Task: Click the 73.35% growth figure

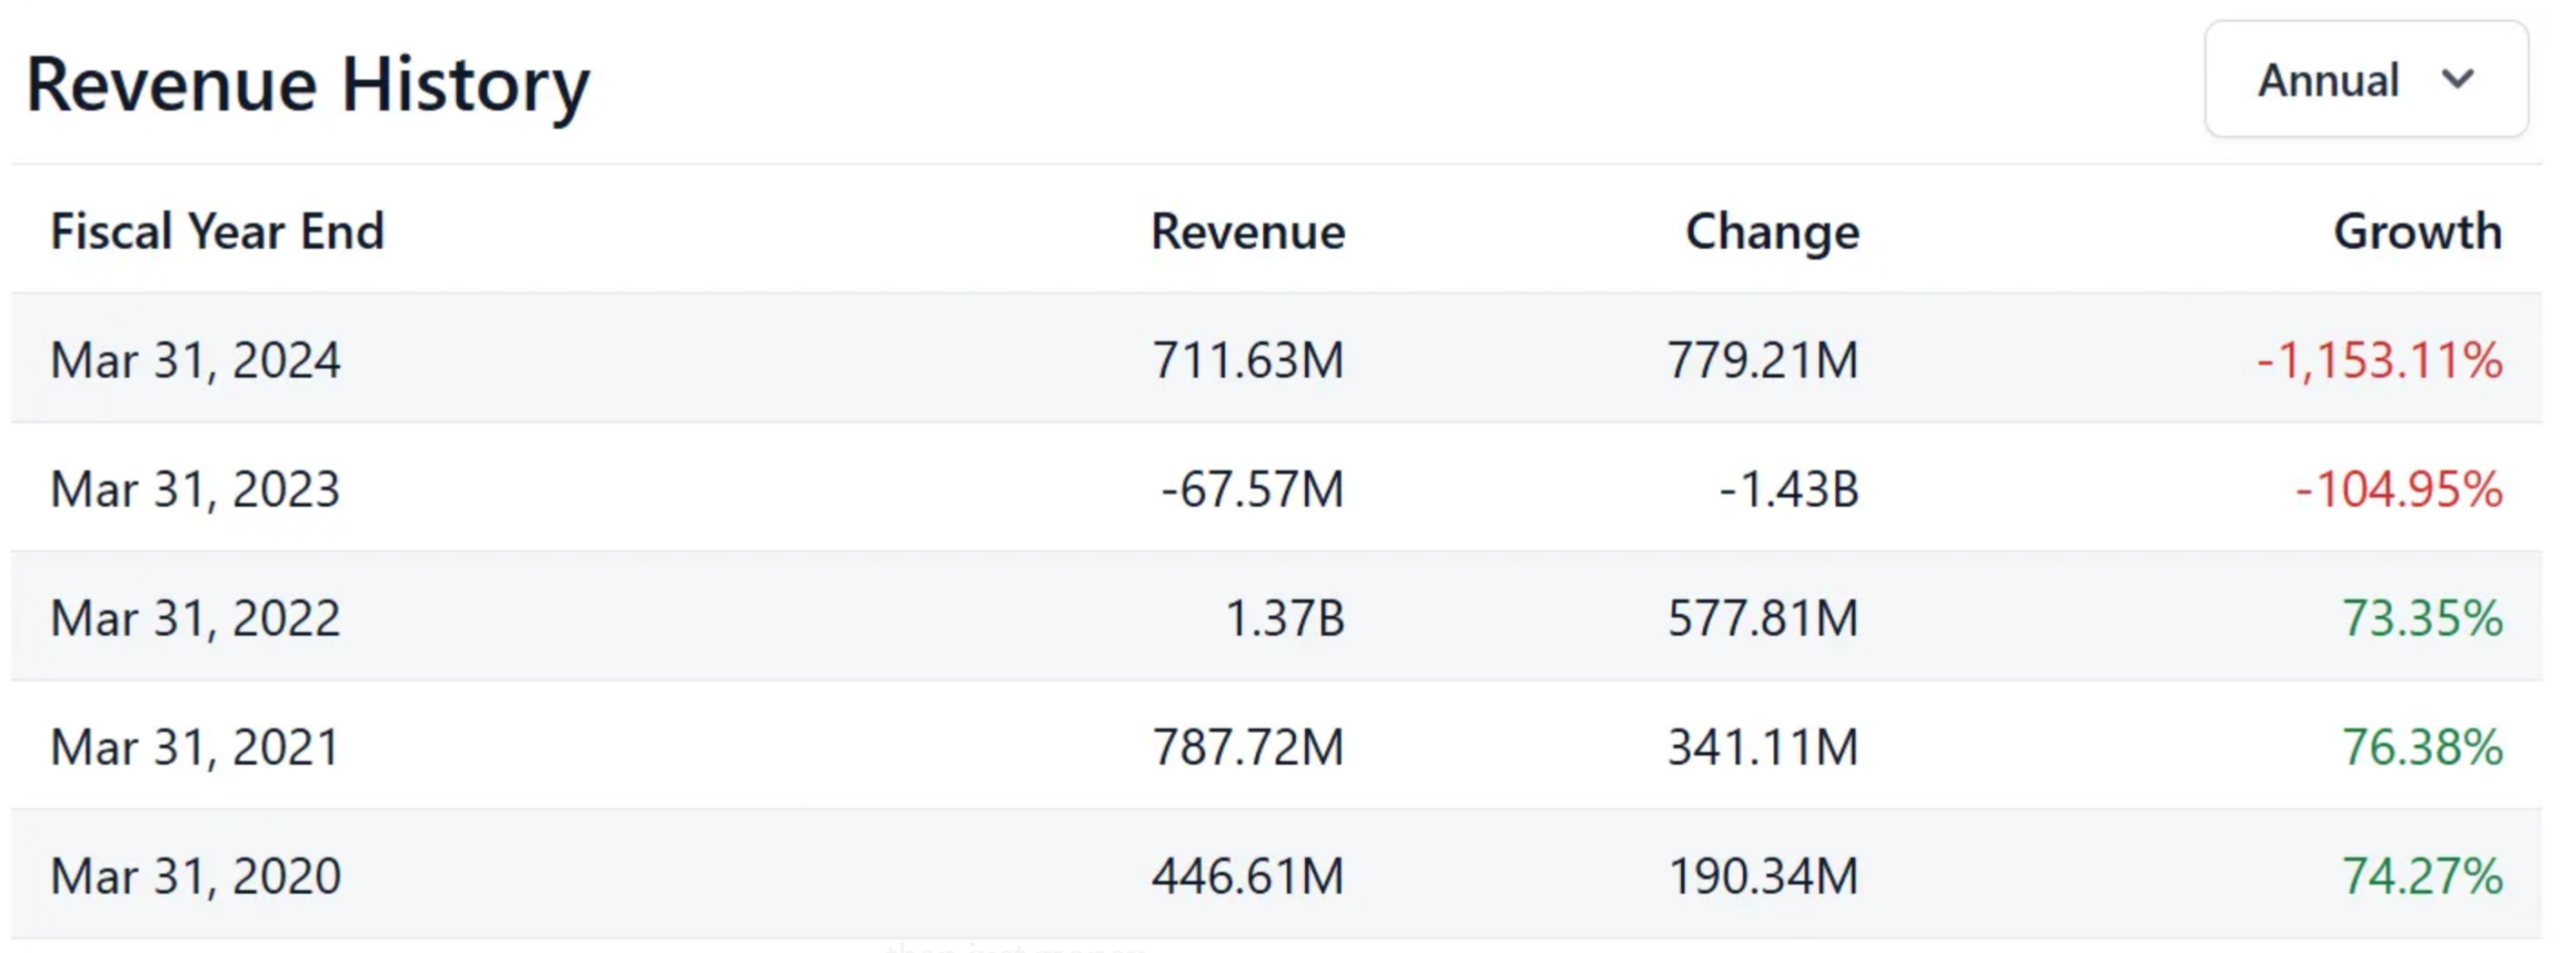Action: click(x=2418, y=617)
